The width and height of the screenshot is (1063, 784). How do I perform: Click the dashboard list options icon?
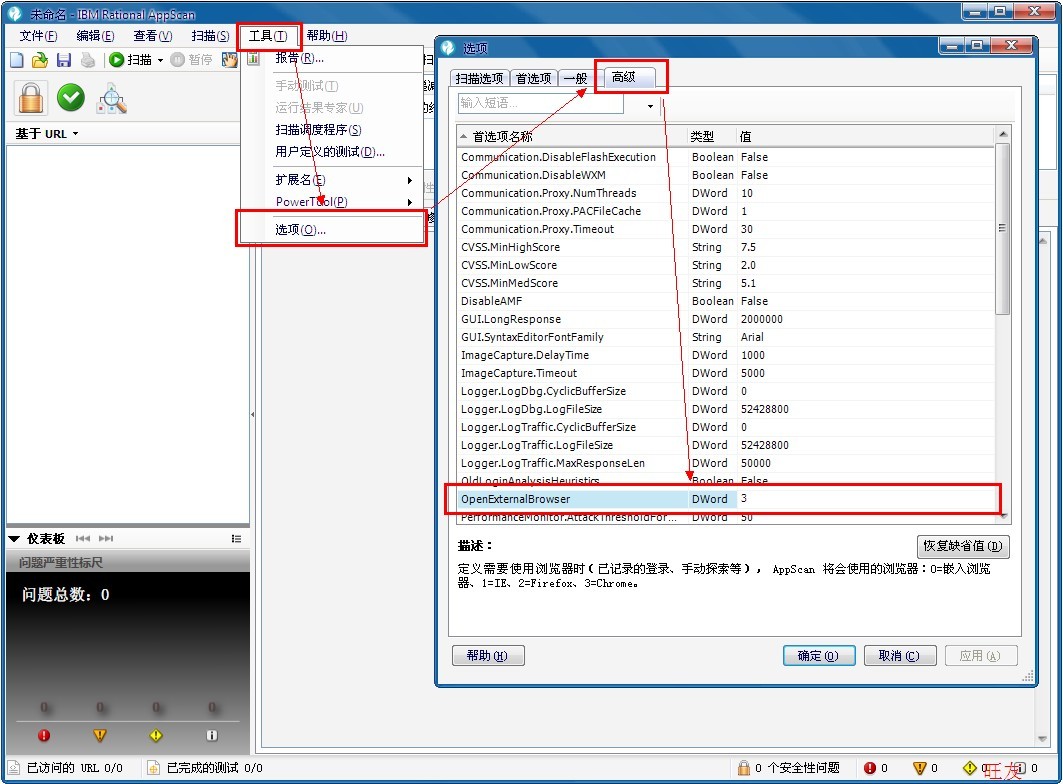[x=236, y=538]
